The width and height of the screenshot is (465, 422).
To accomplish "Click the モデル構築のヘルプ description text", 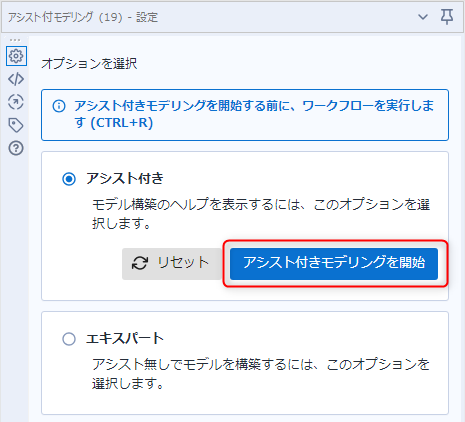I will tap(261, 214).
